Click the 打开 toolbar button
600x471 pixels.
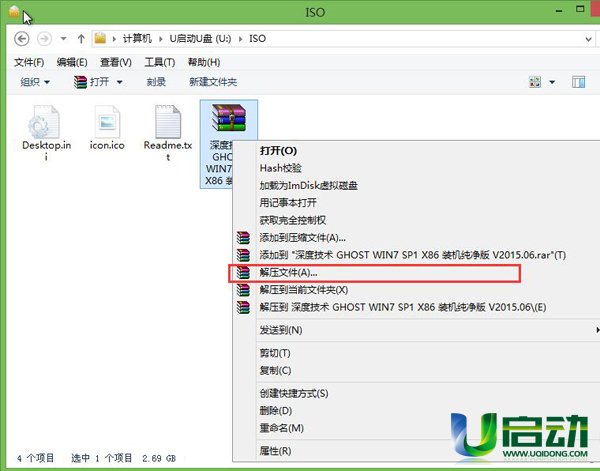click(x=92, y=82)
